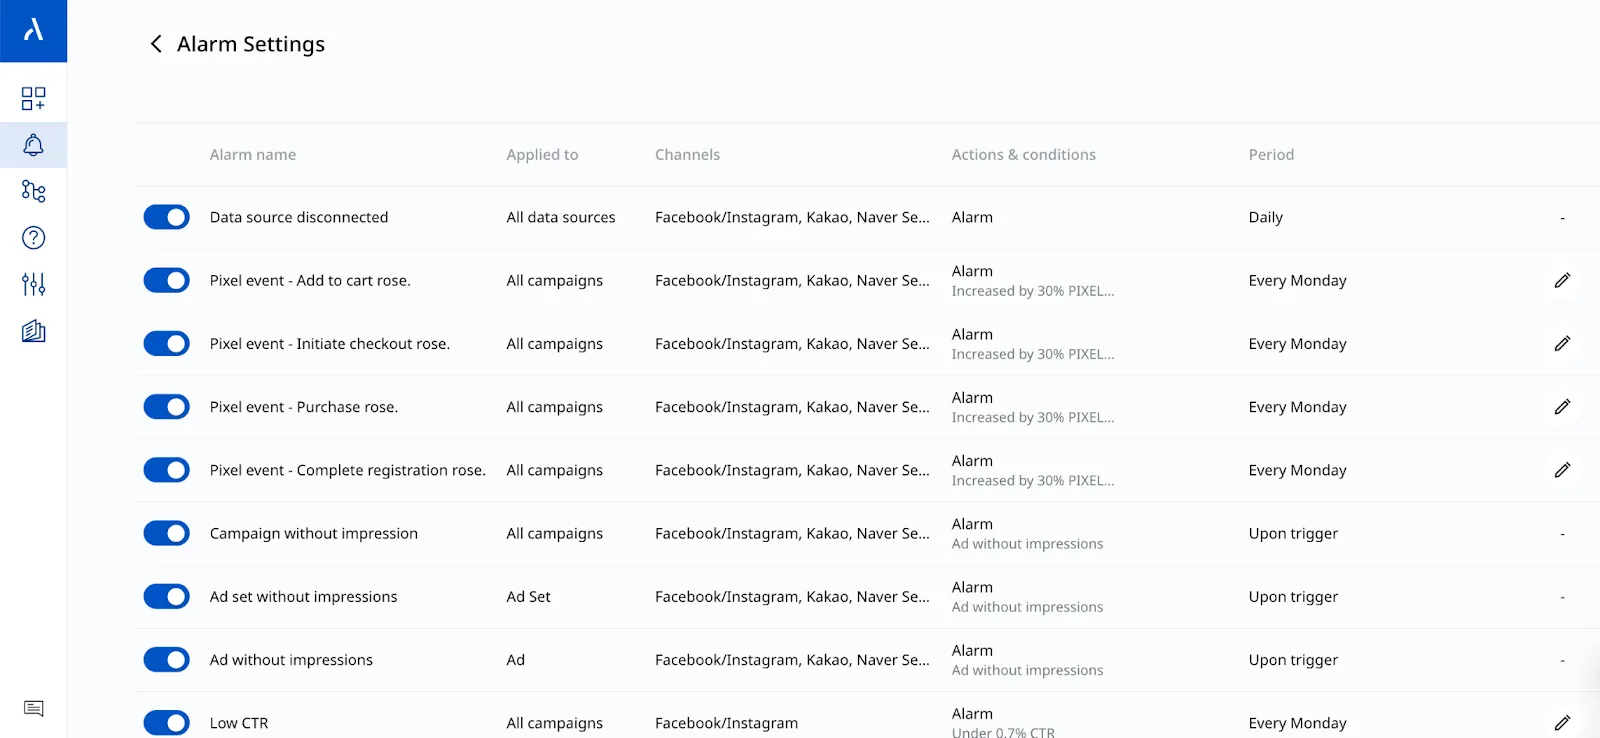
Task: Switch off the Purchase rose alarm
Action: click(166, 407)
